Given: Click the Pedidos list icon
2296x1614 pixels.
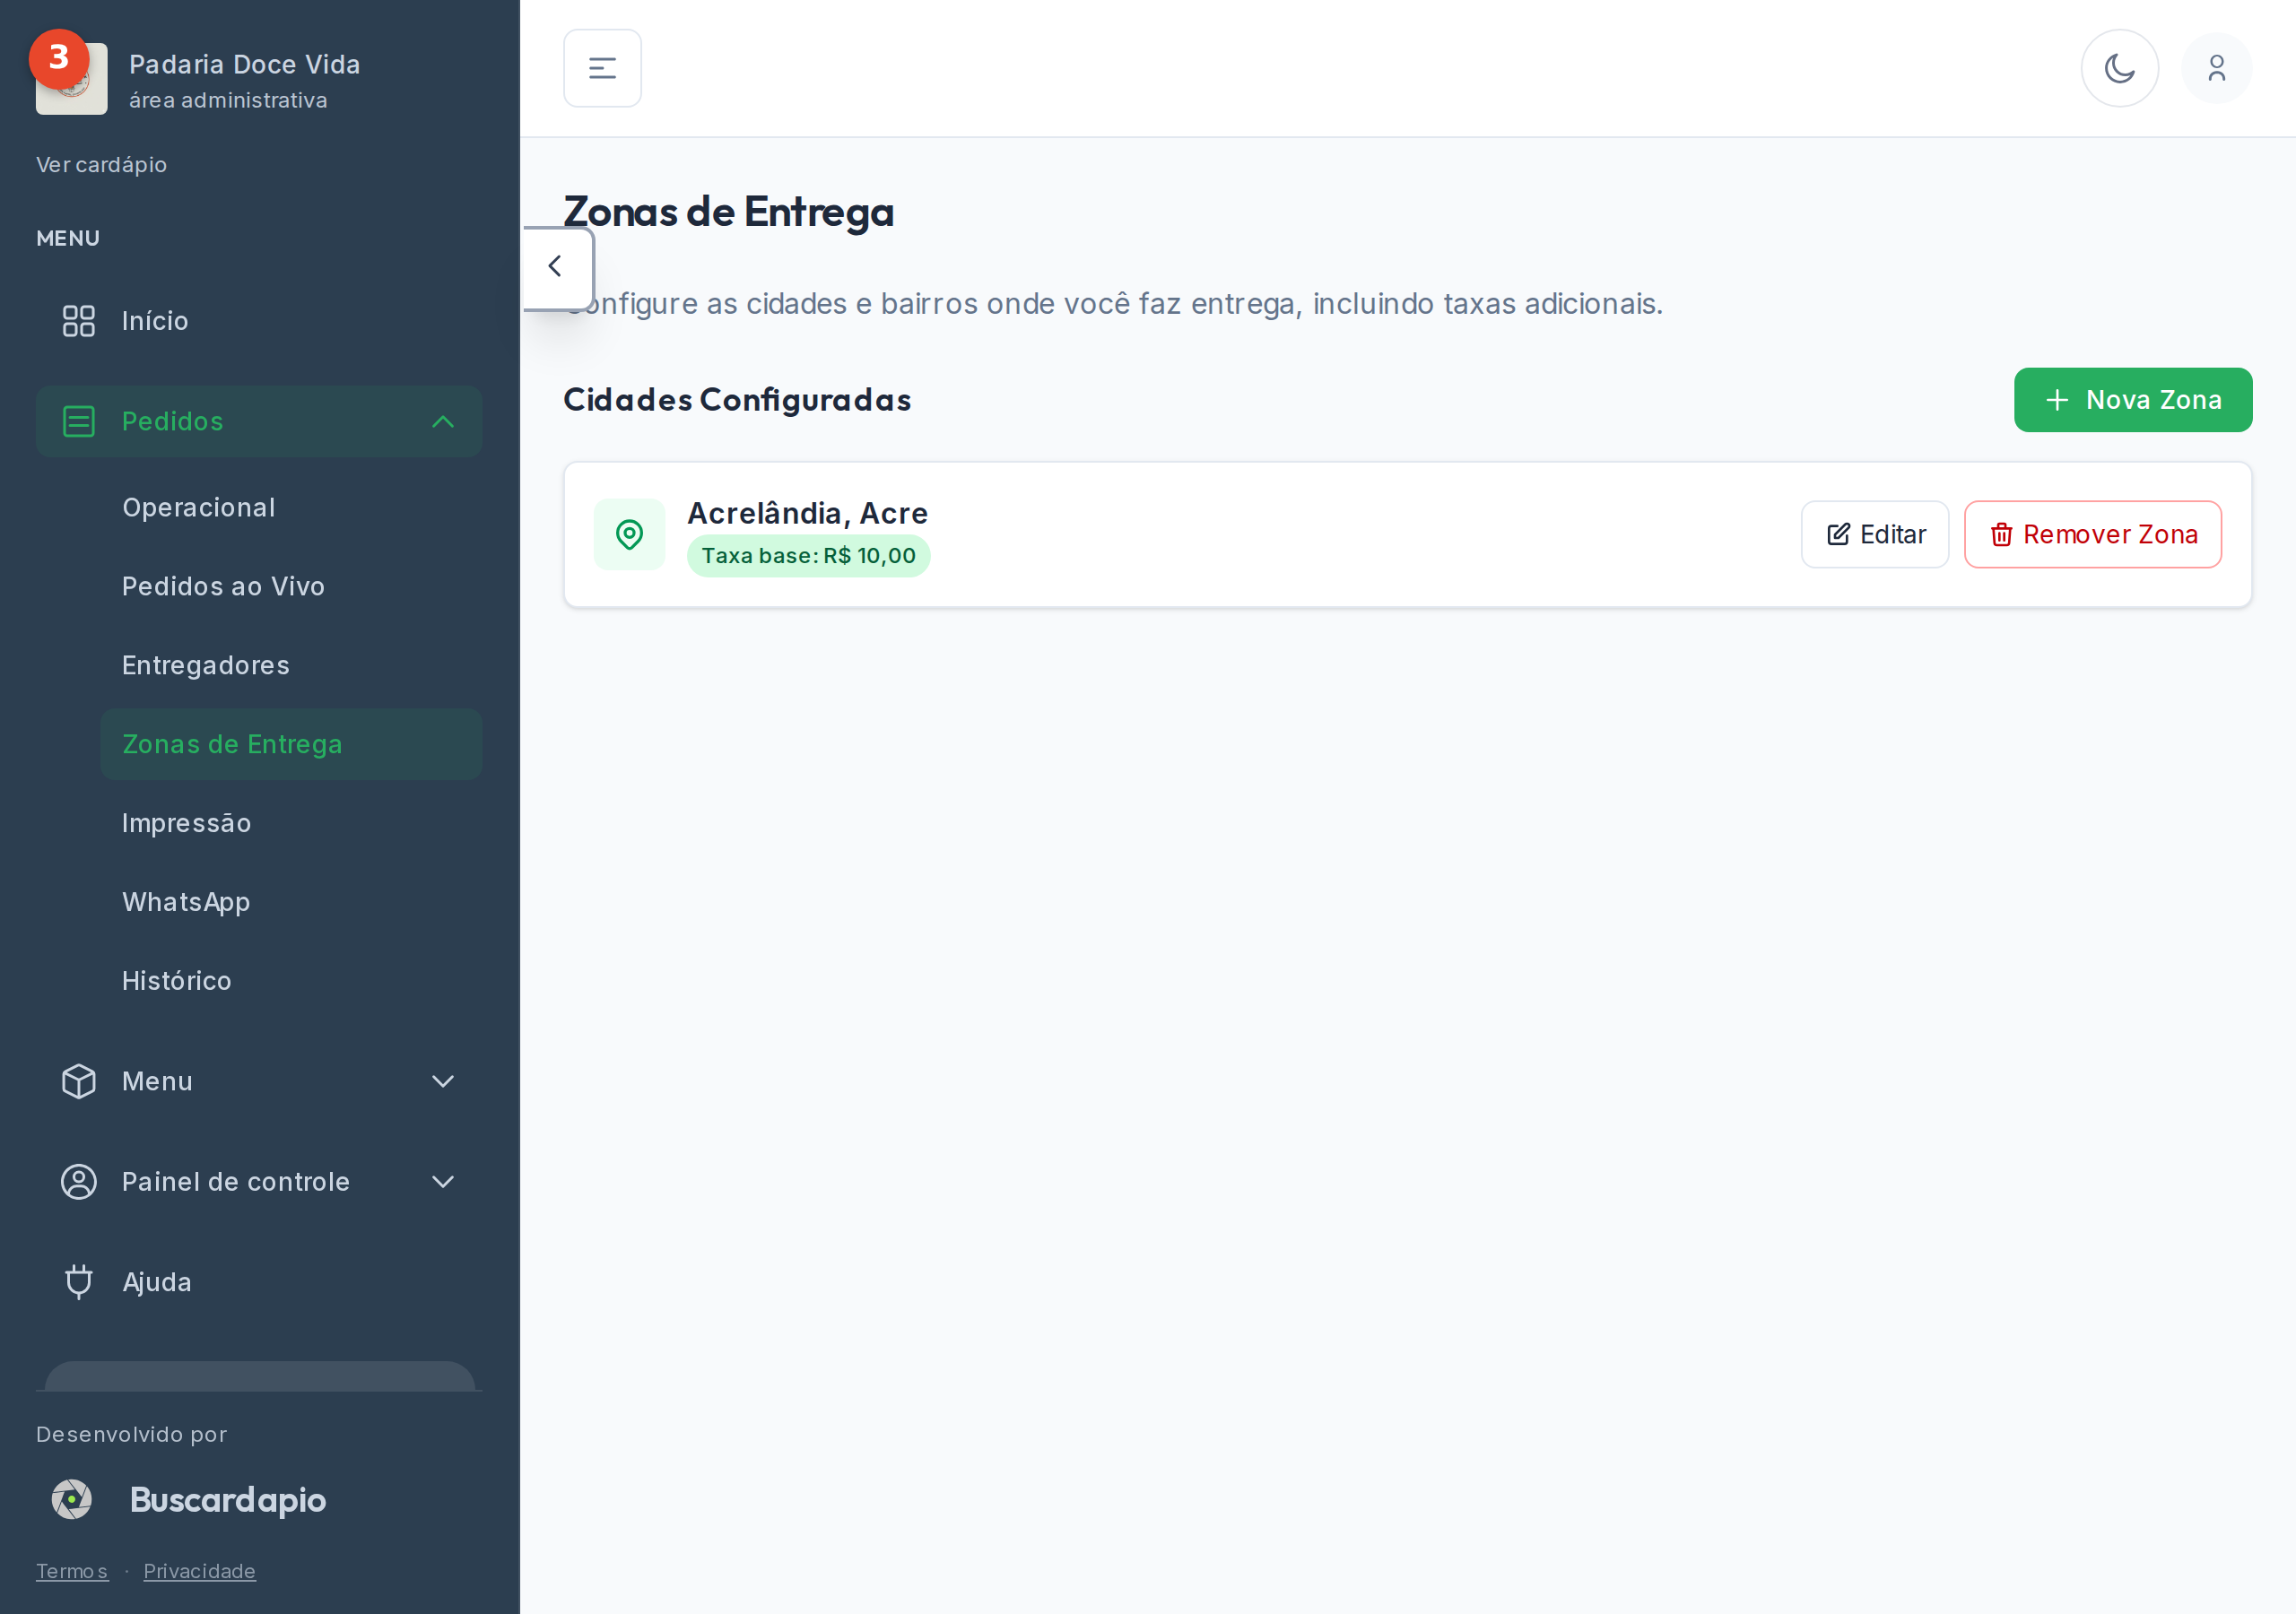Looking at the screenshot, I should click(79, 422).
